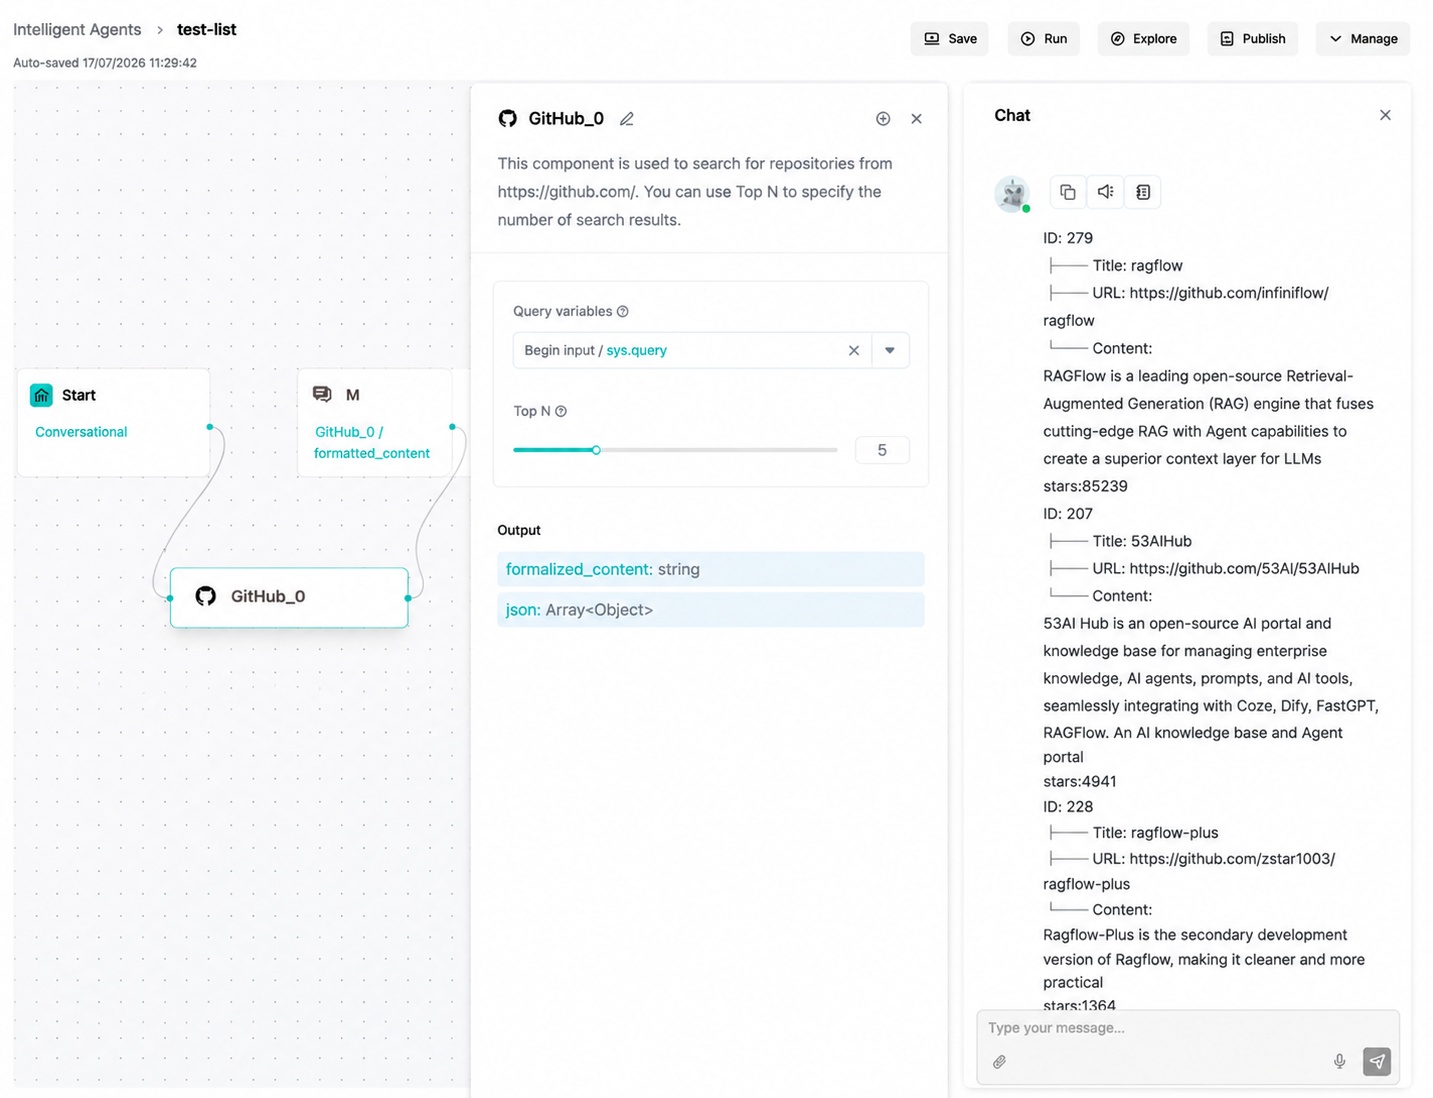Click the Chat panel title
Image resolution: width=1433 pixels, height=1098 pixels.
click(x=1012, y=115)
